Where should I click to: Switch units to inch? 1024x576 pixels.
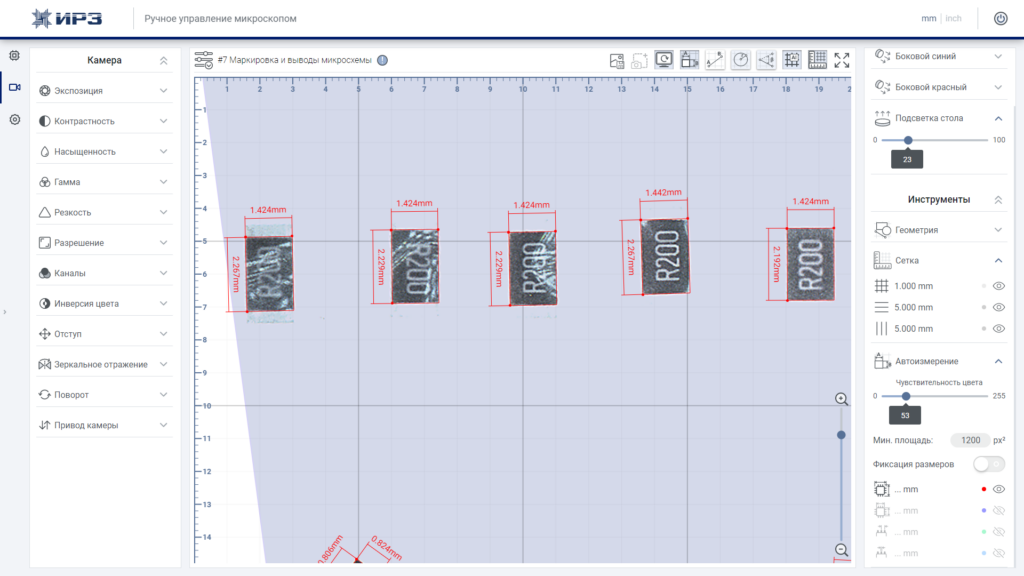point(953,18)
